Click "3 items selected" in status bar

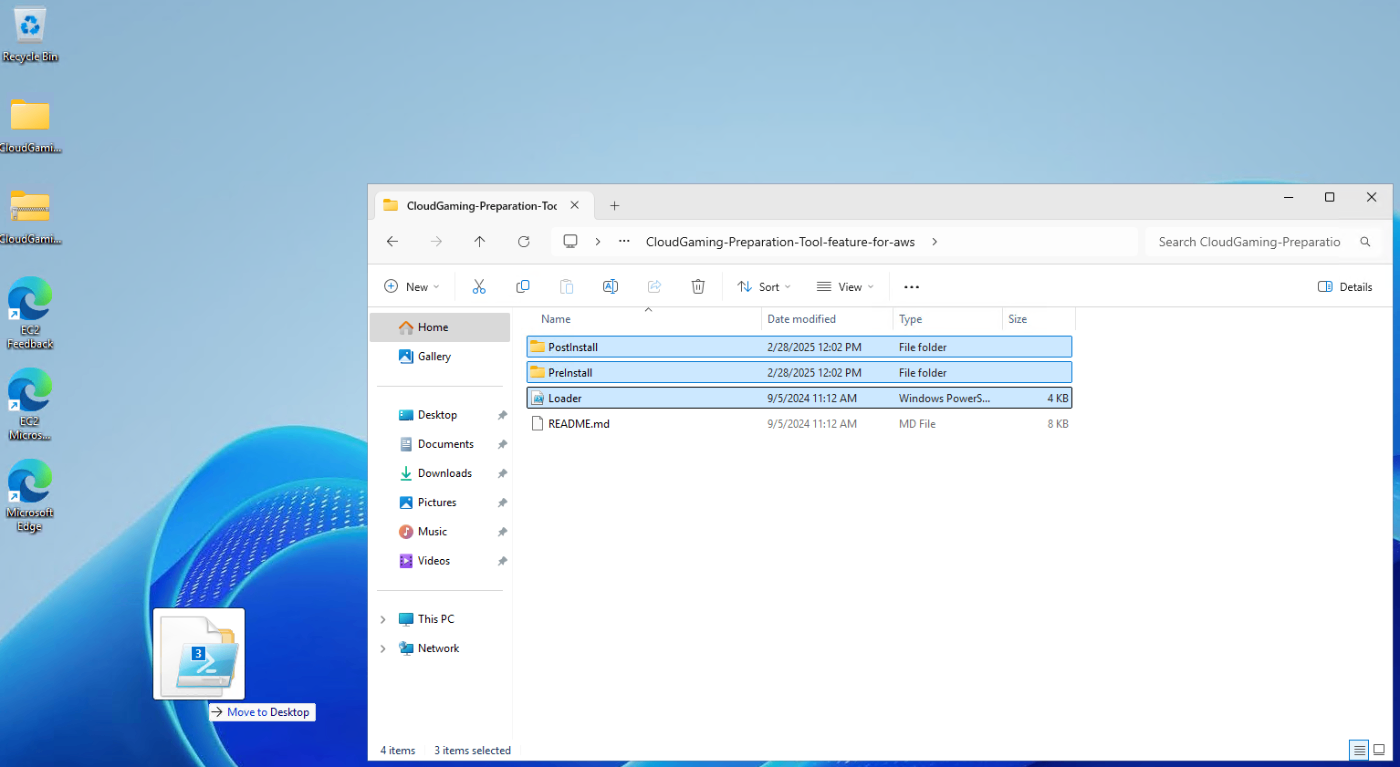(472, 751)
